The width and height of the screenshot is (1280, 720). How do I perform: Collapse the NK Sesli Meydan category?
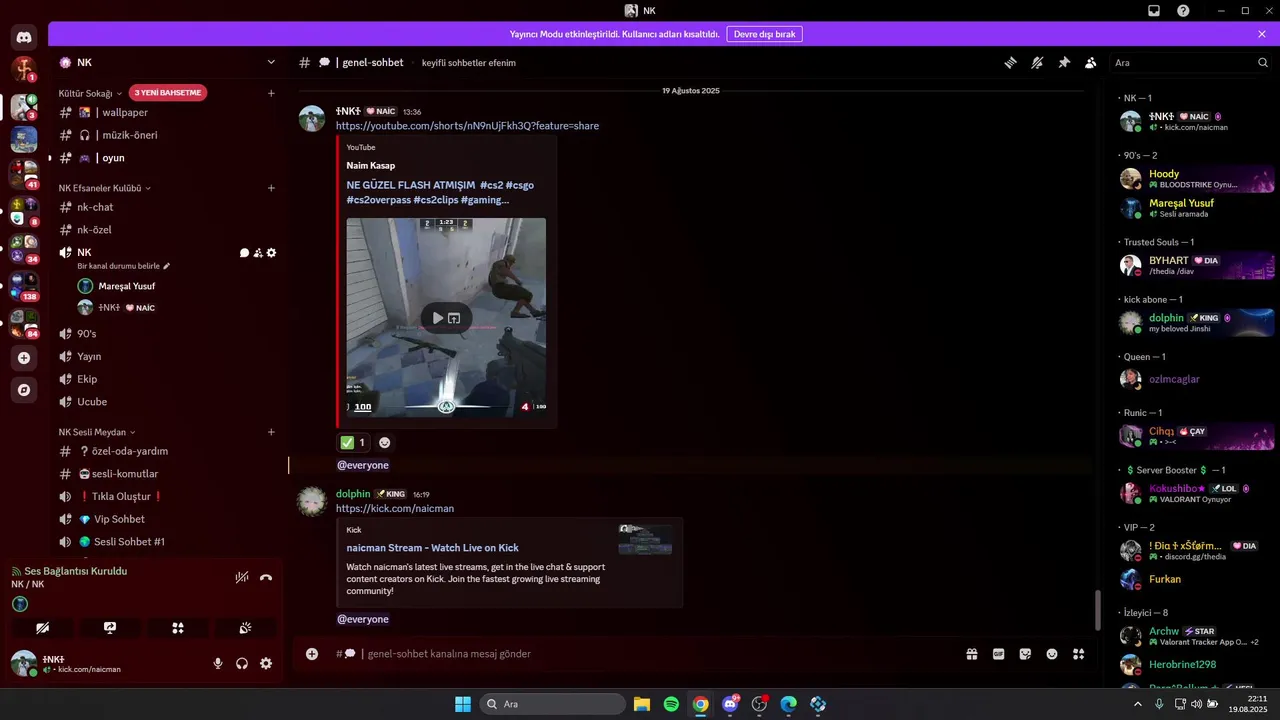[x=97, y=432]
